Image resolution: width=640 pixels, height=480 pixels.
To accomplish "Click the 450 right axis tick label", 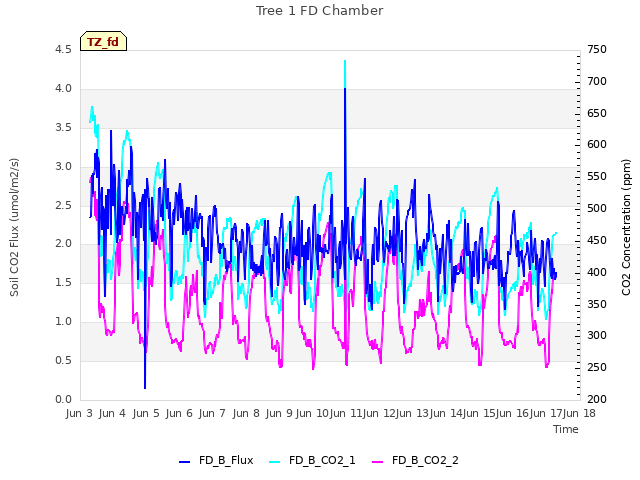I will coord(597,240).
